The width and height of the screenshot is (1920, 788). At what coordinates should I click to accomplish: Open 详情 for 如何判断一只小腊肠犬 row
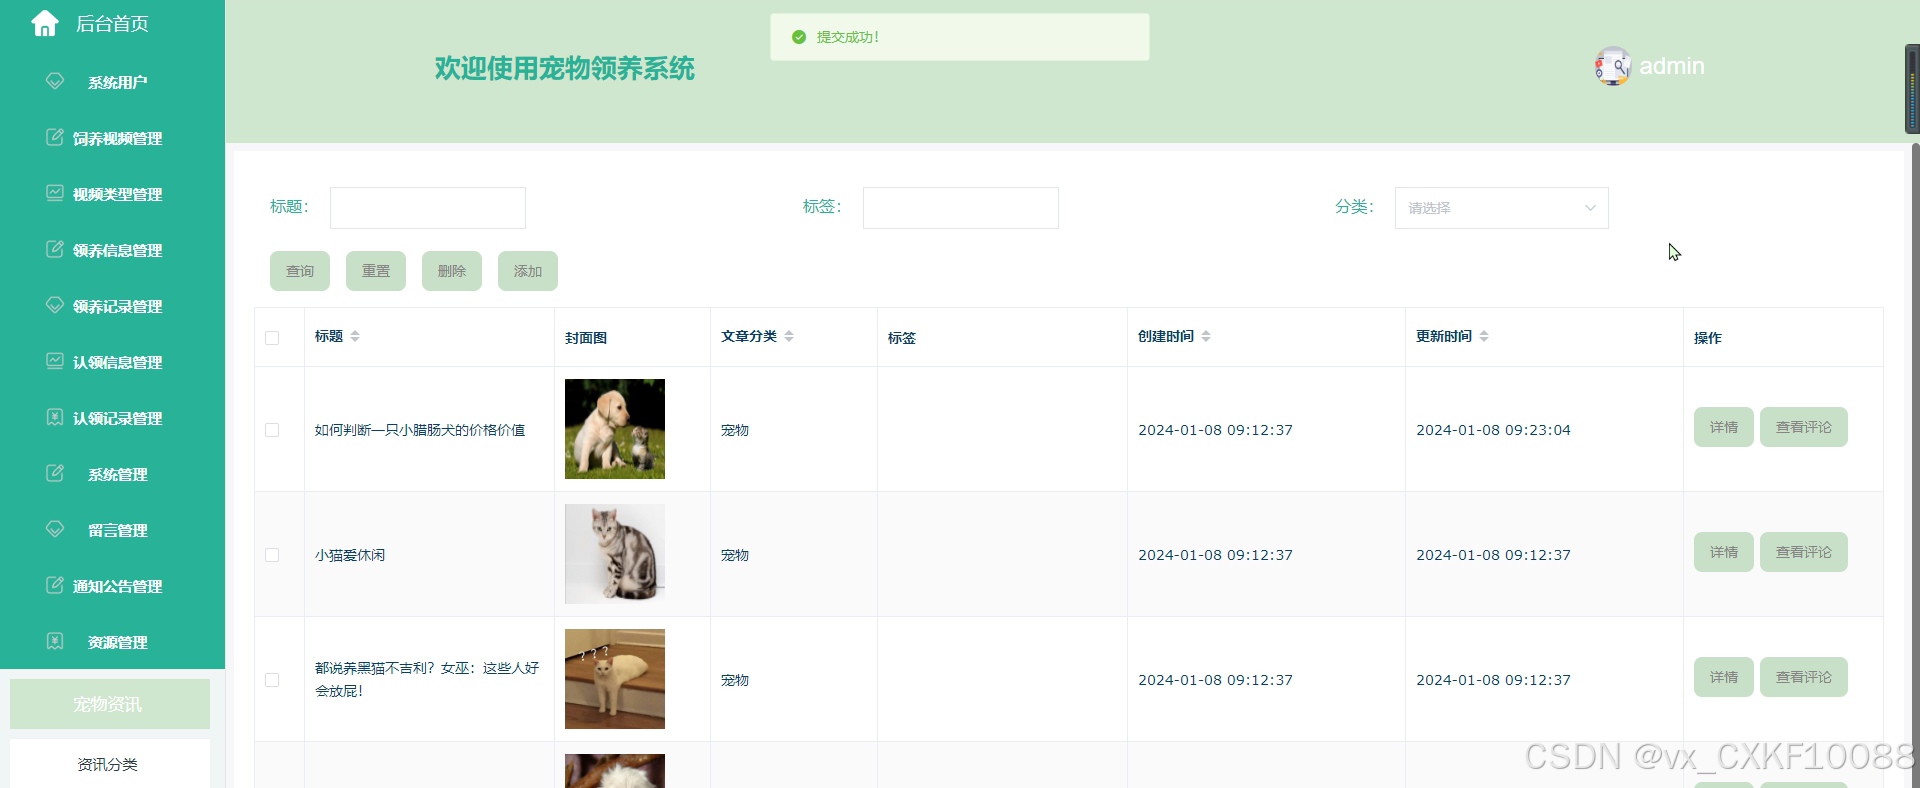[1723, 427]
